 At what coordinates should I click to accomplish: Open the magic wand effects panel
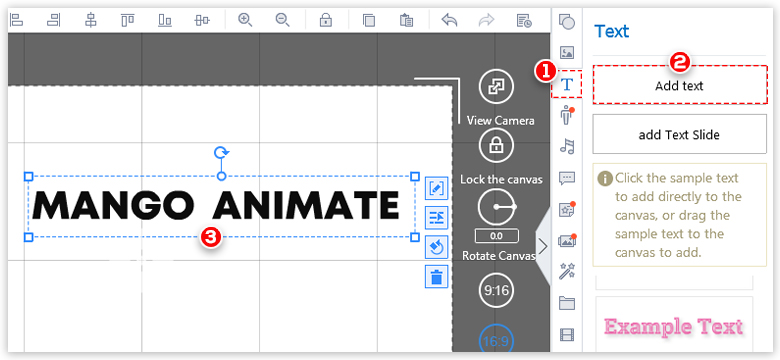567,271
